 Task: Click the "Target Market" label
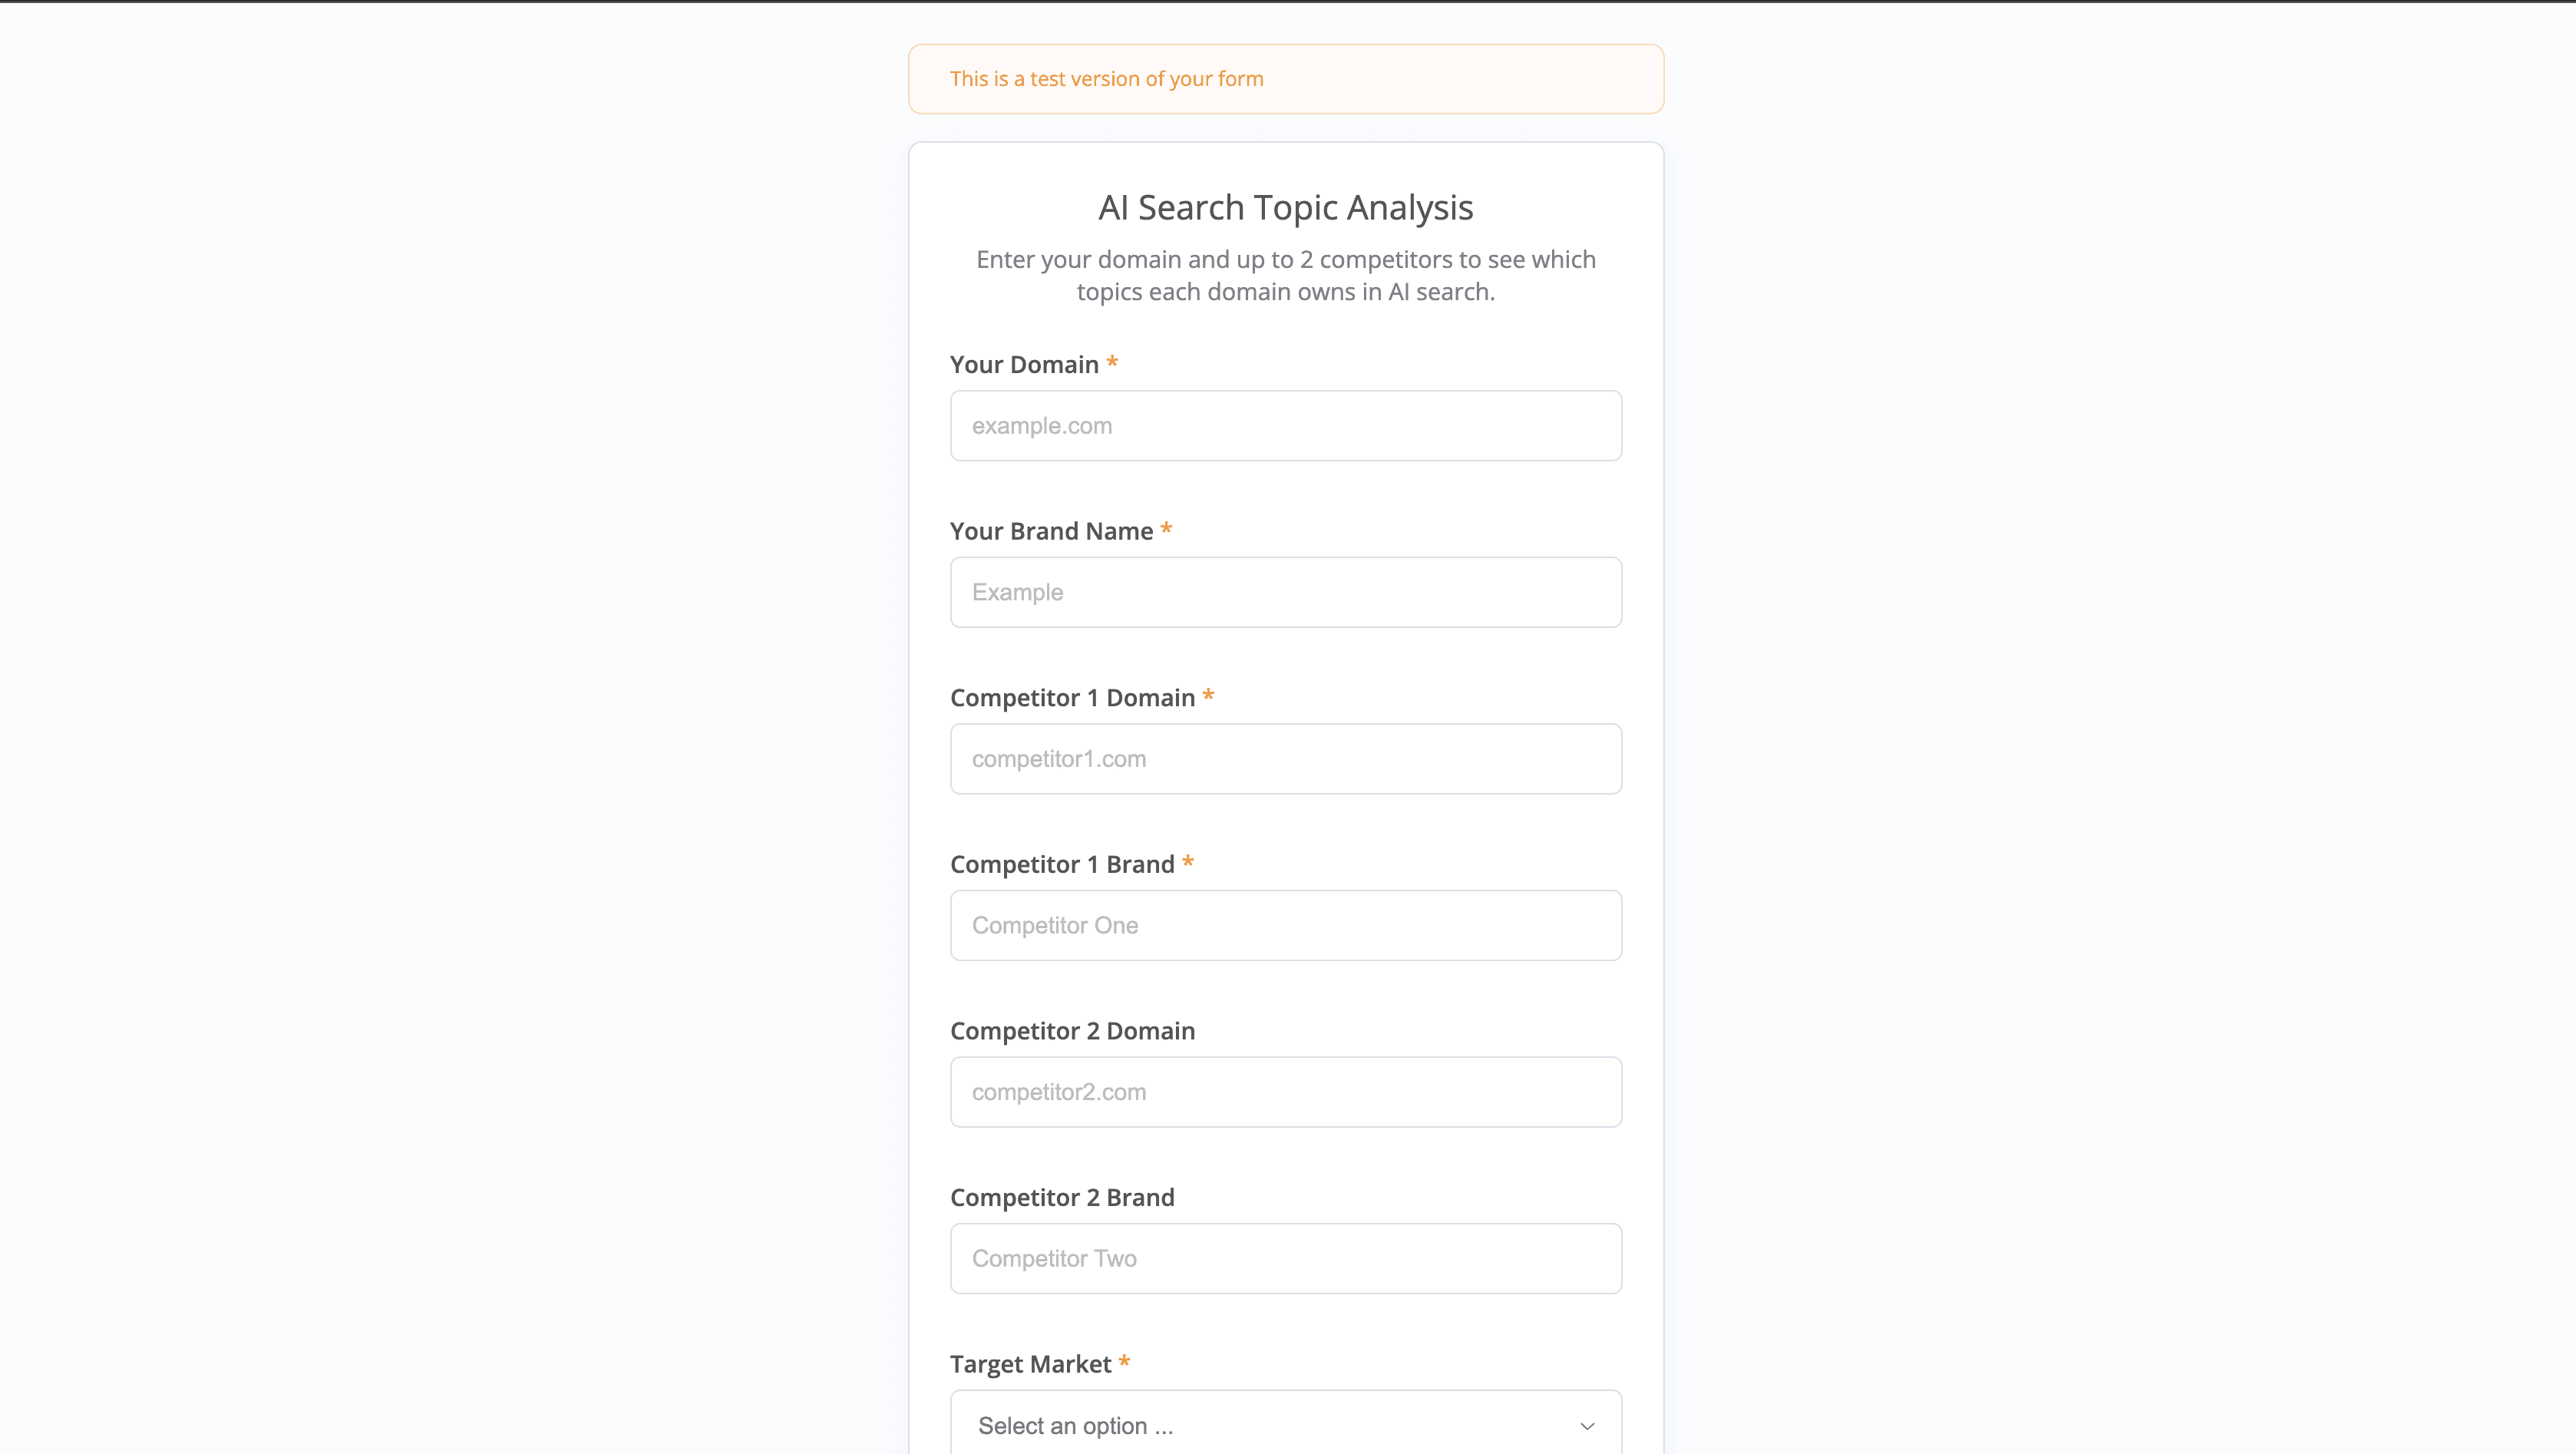tap(1030, 1364)
